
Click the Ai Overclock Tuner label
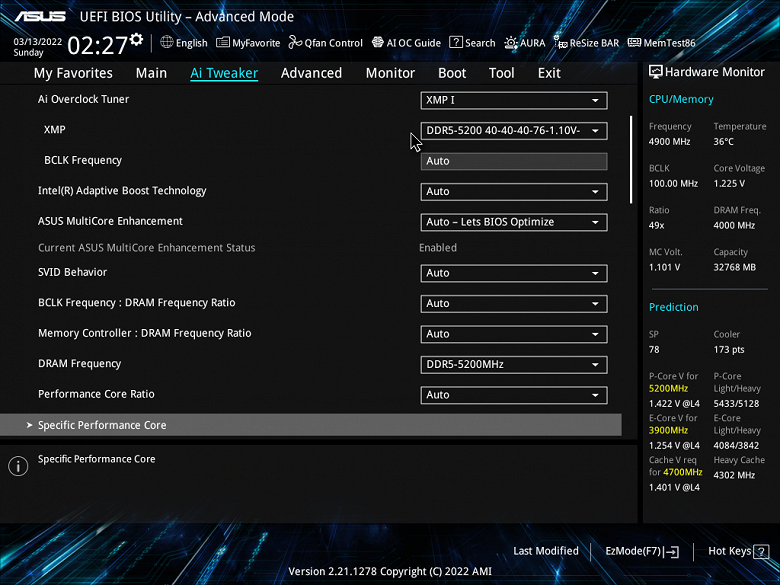coord(84,99)
